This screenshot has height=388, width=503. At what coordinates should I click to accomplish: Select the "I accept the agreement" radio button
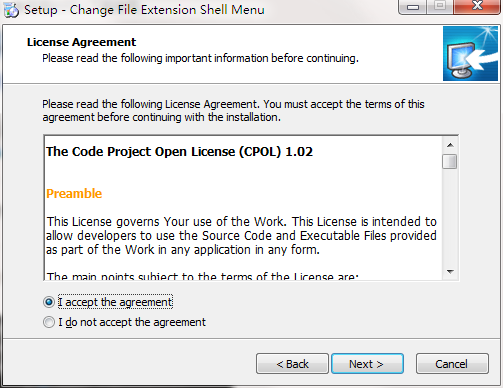coord(49,302)
